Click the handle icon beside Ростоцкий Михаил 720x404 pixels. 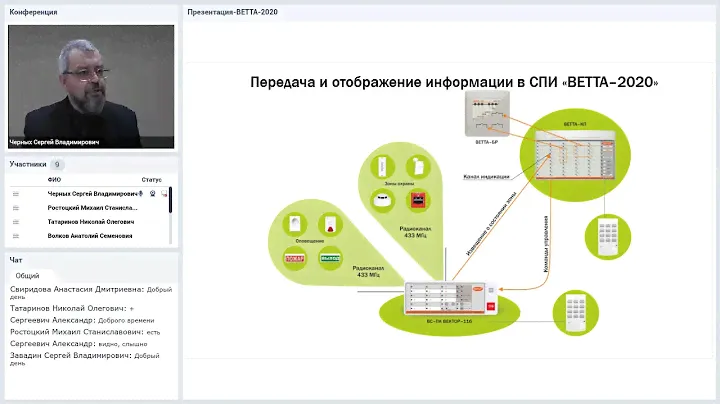[x=15, y=207]
